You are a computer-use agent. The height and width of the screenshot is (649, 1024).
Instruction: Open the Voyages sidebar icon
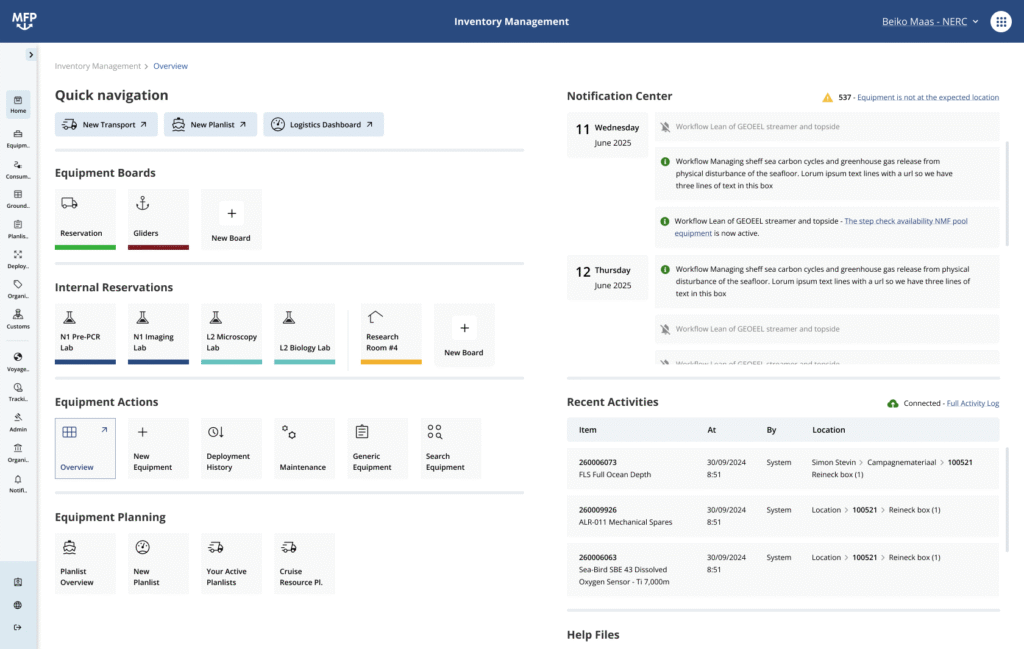(x=18, y=363)
